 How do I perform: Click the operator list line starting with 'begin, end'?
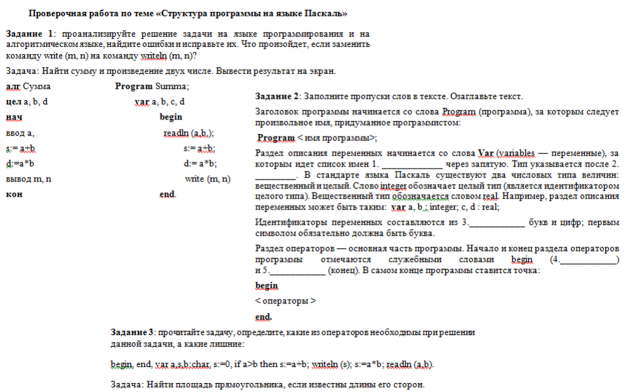coord(272,364)
